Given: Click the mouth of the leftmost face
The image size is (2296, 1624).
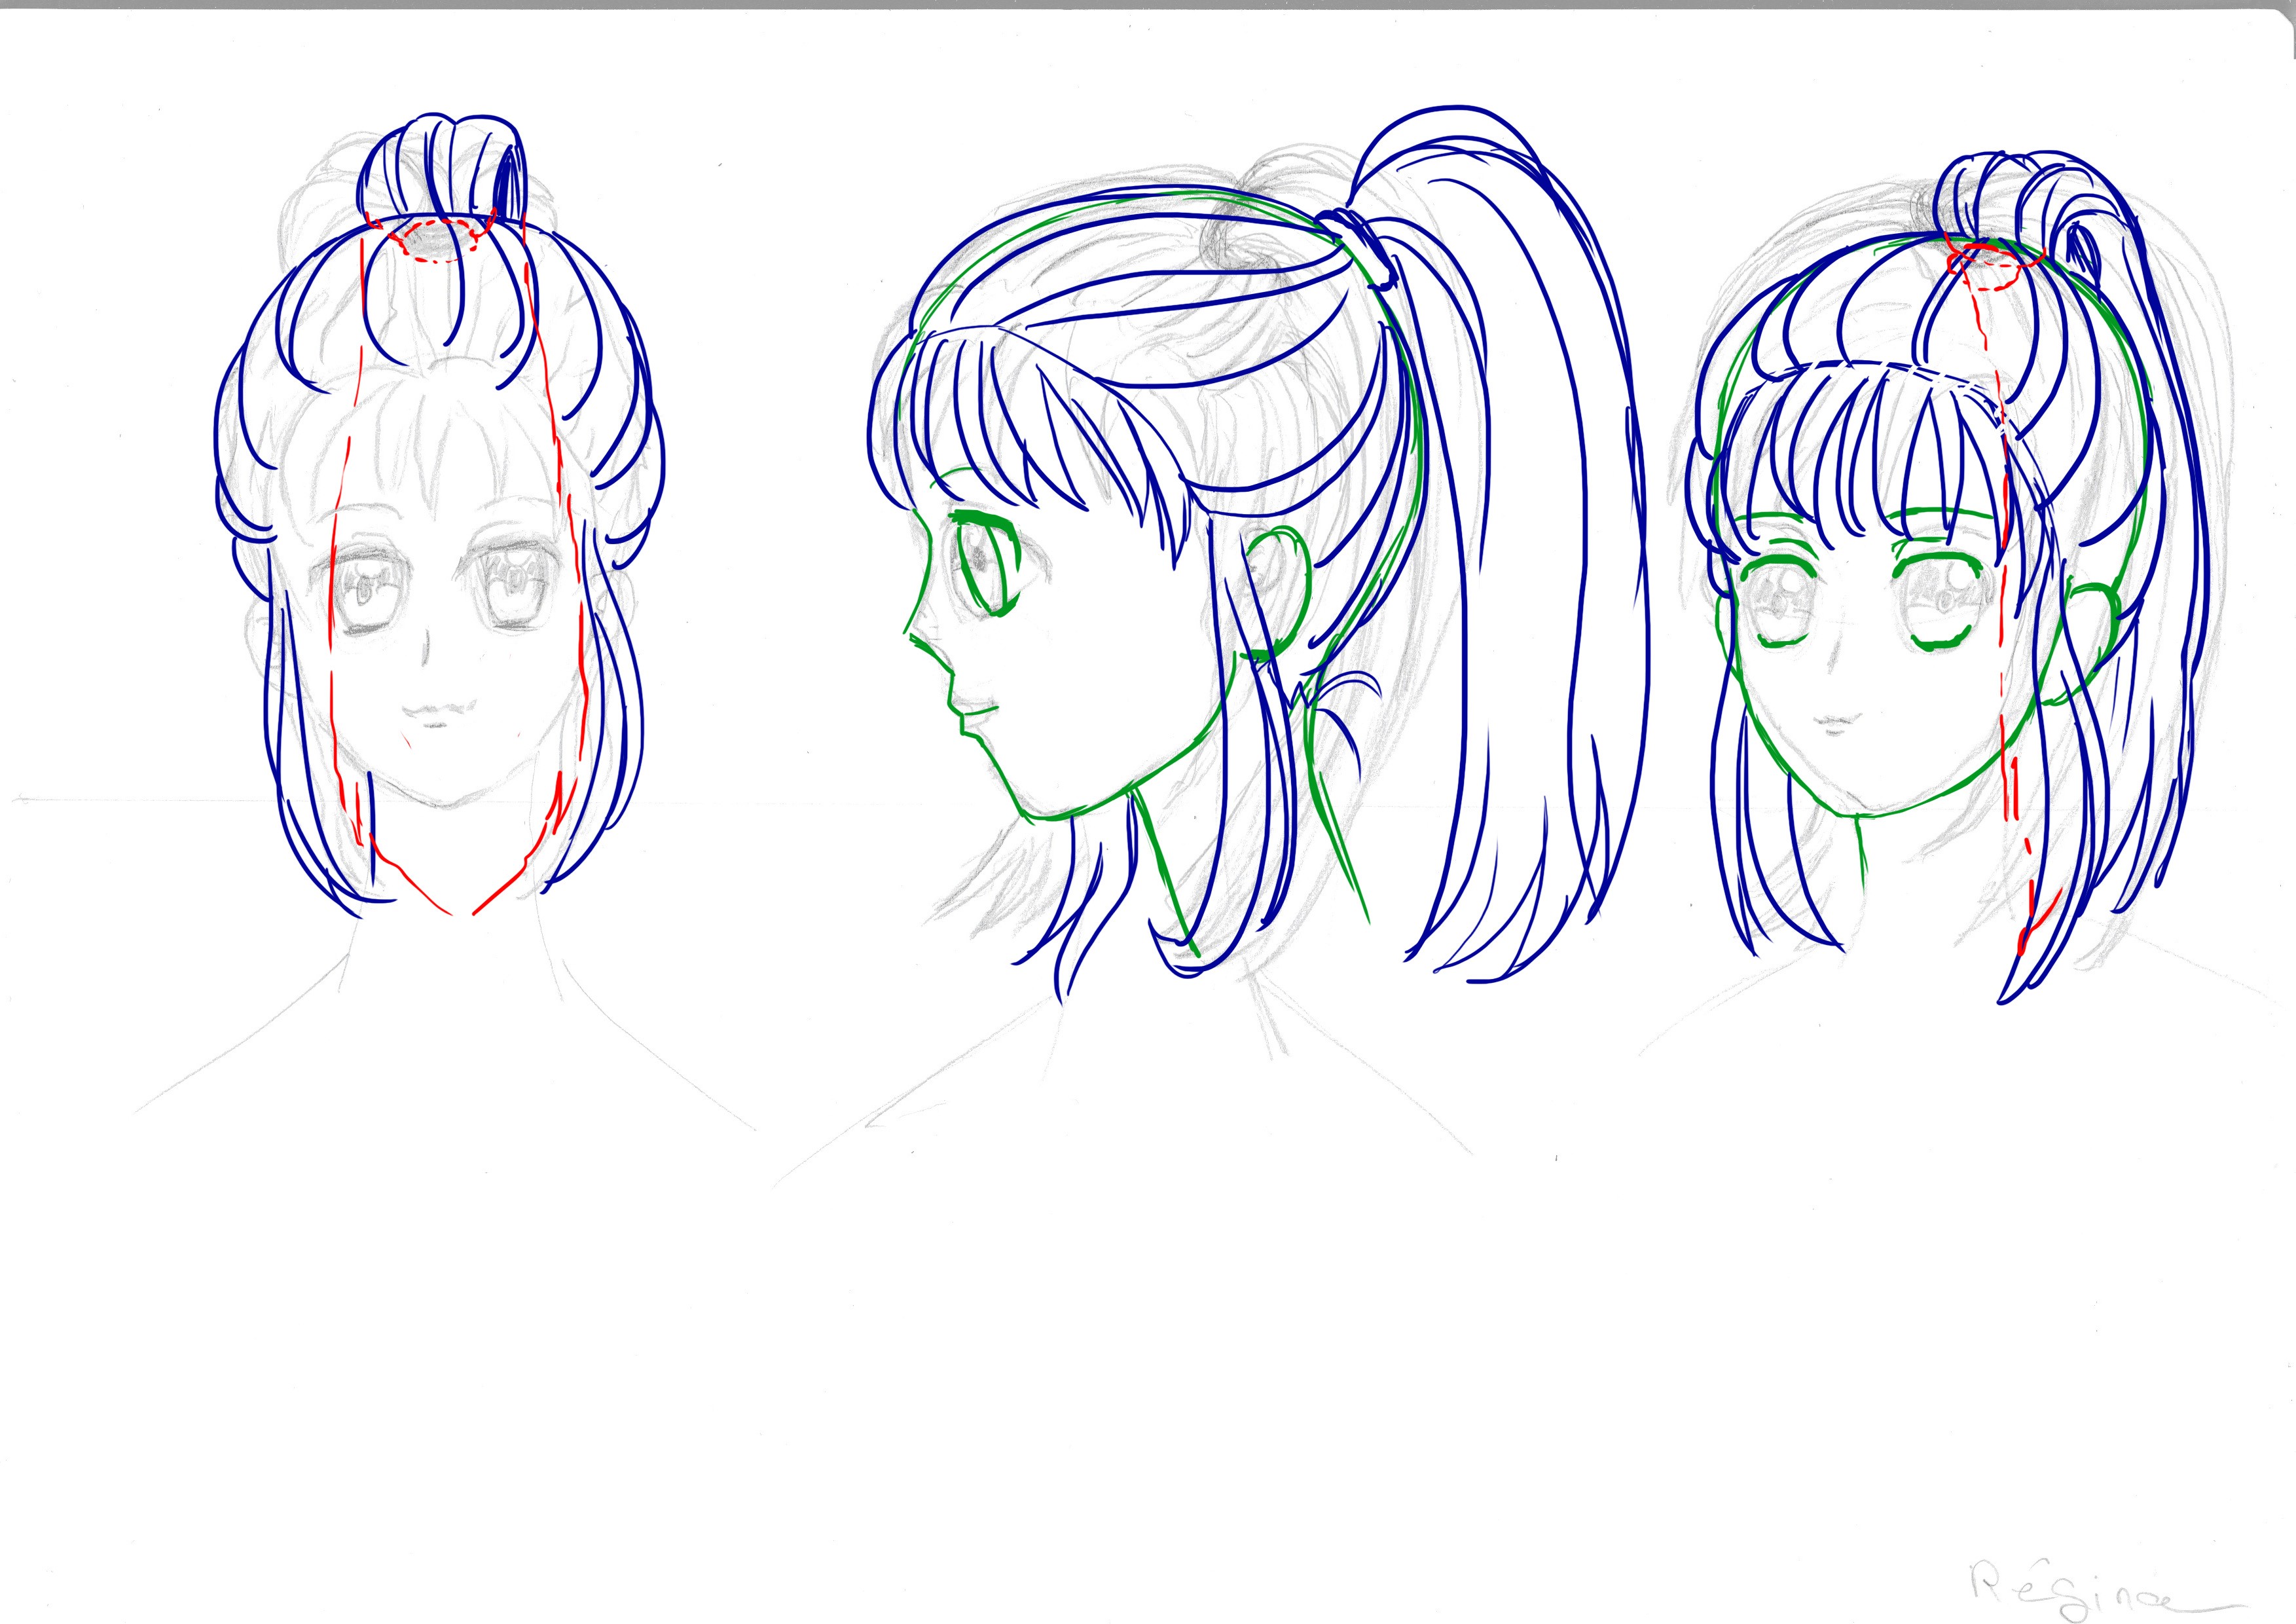Looking at the screenshot, I should [x=438, y=712].
